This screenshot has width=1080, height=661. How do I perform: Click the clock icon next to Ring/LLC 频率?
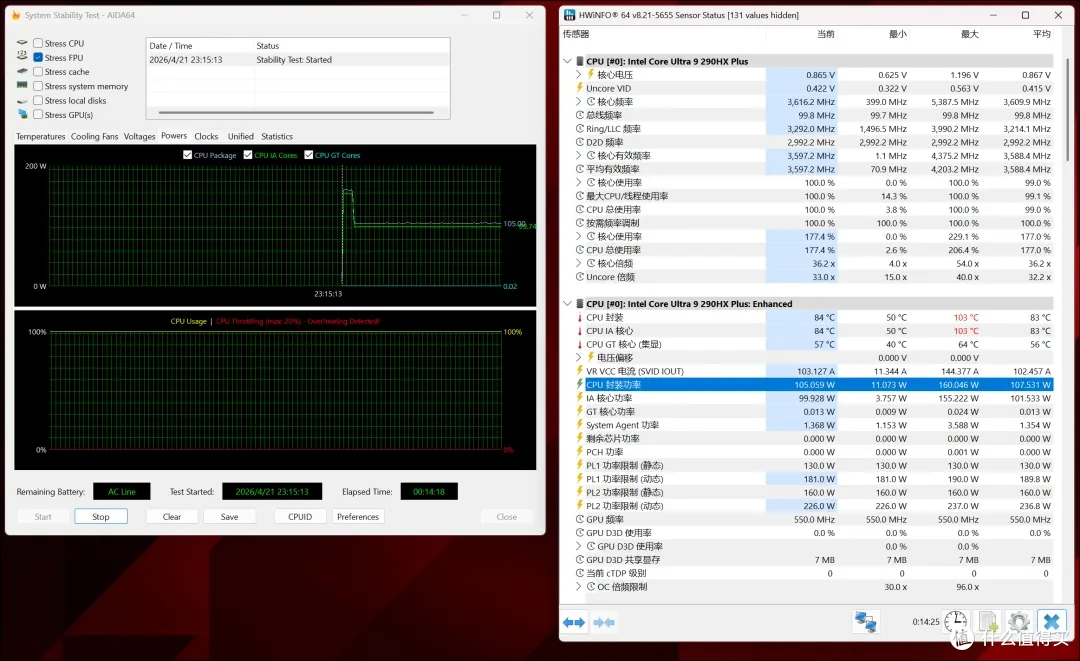[580, 129]
